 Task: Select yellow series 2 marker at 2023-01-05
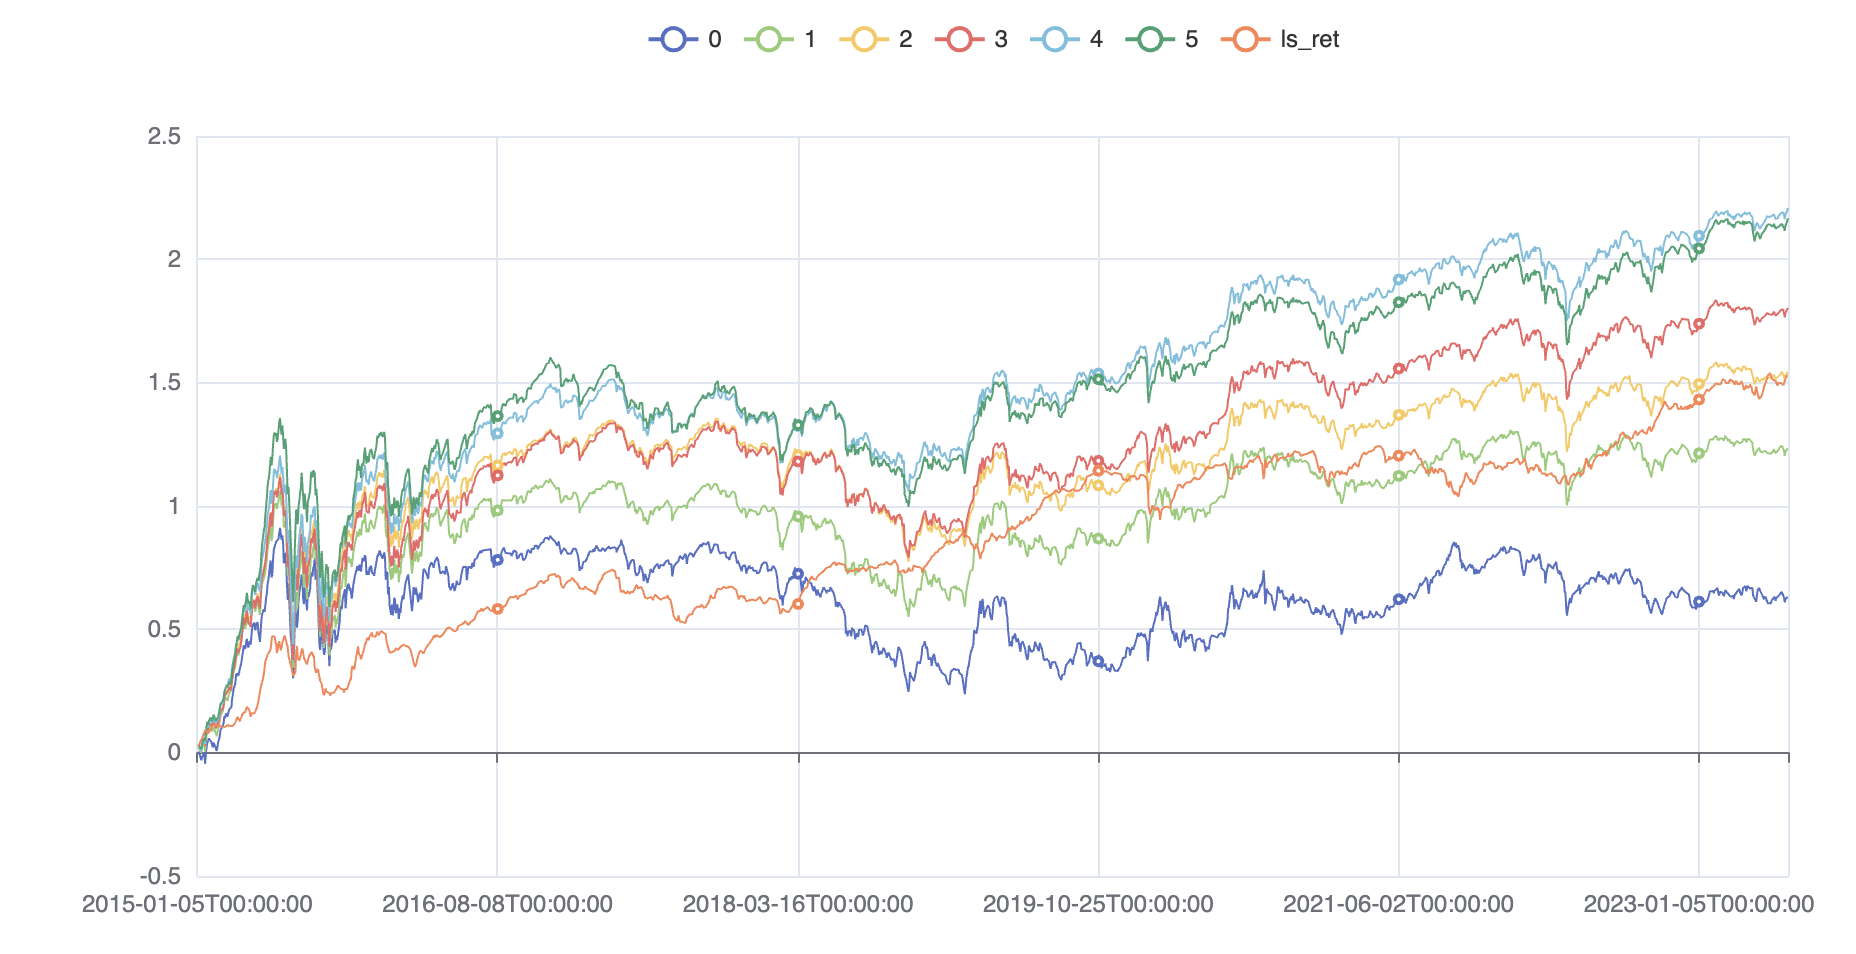(x=1698, y=384)
